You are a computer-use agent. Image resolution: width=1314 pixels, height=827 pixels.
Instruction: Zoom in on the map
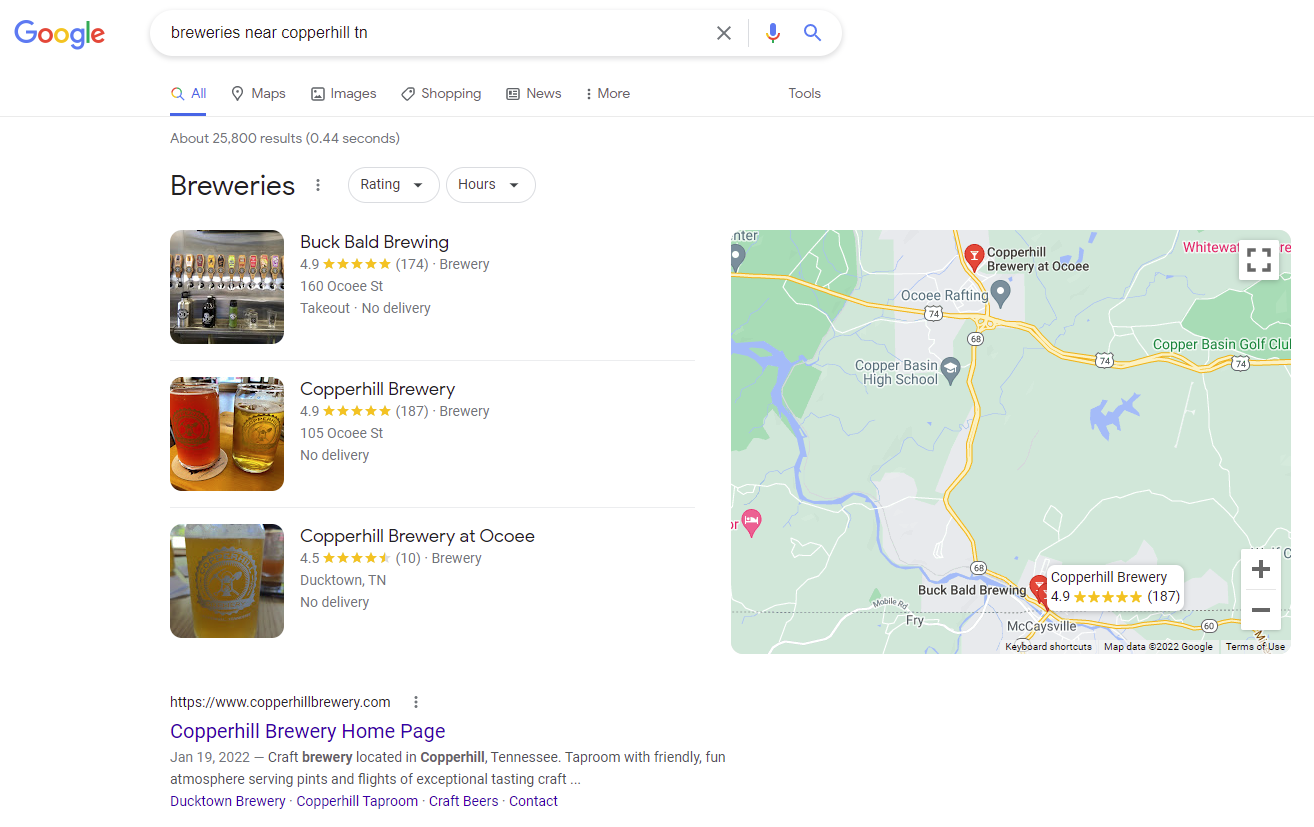tap(1261, 569)
